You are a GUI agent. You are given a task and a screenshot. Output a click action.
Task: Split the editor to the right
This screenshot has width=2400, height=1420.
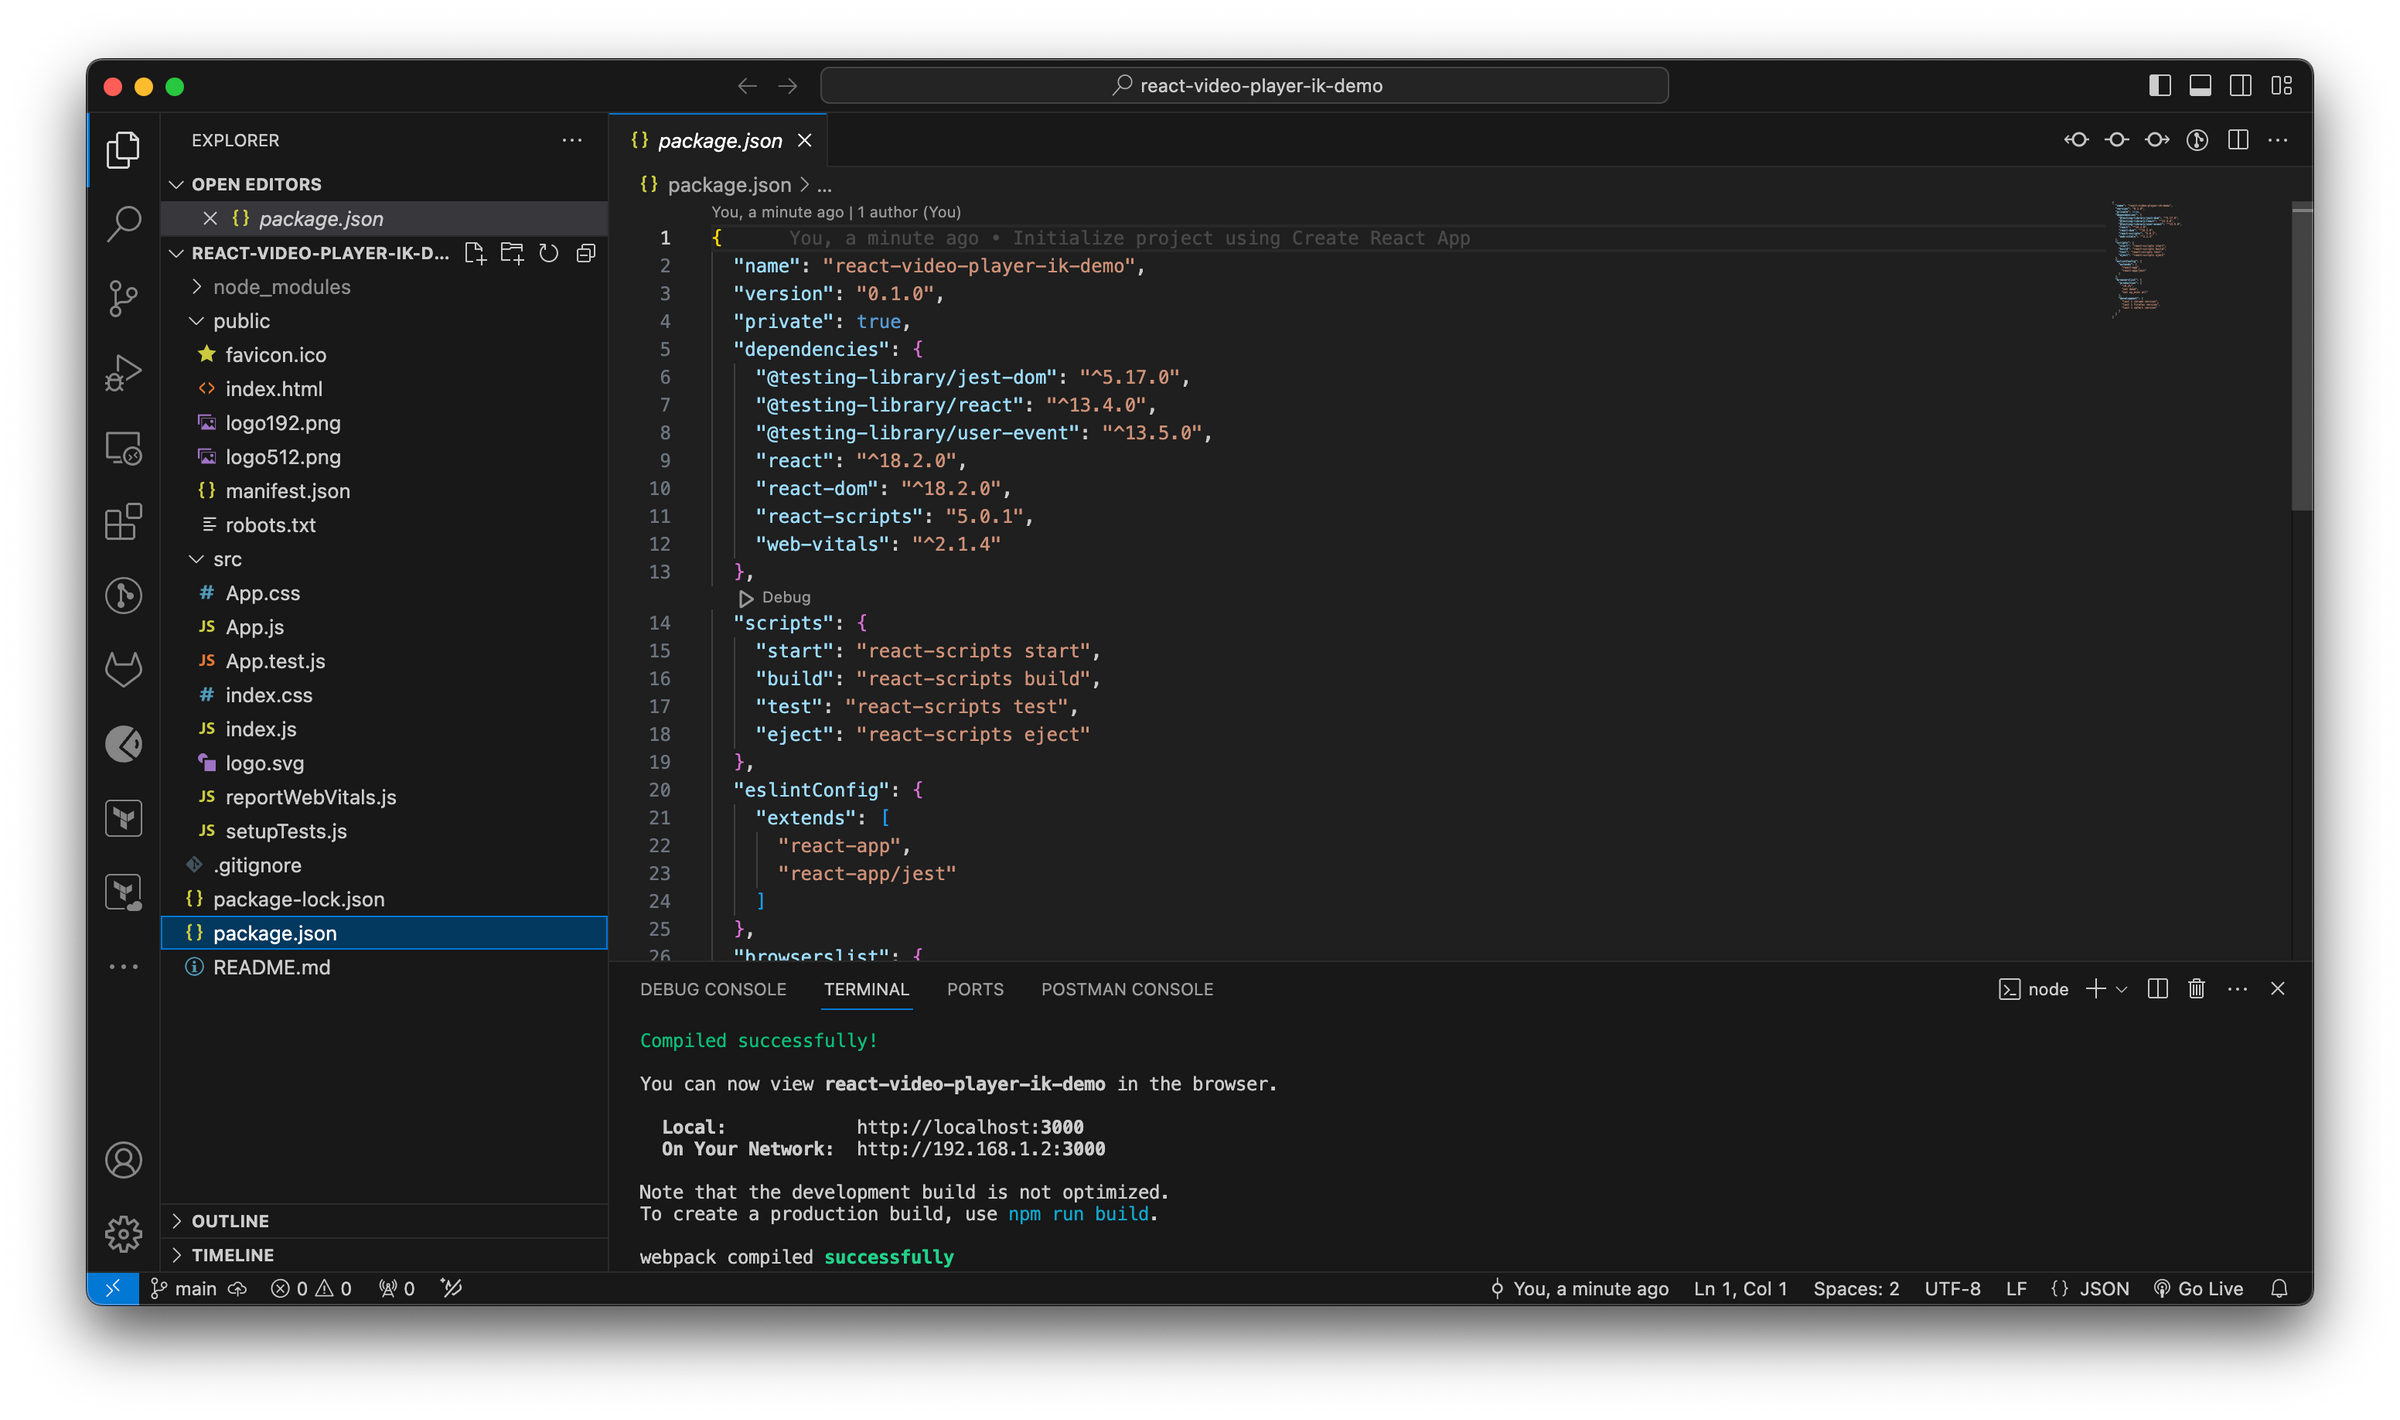[x=2237, y=140]
